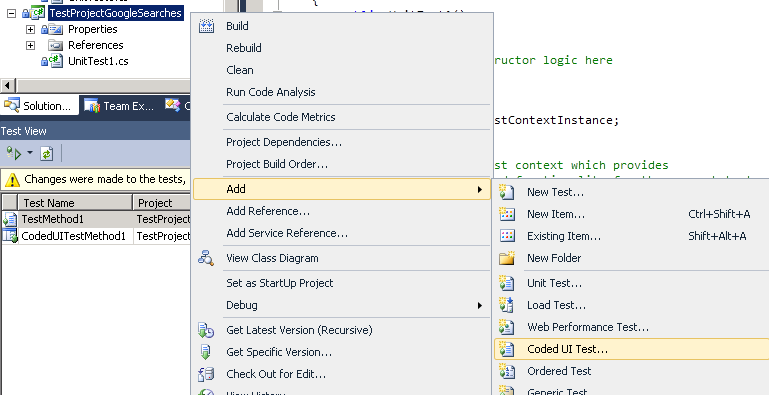Image resolution: width=769 pixels, height=395 pixels.
Task: Collapse the TestProjectGoogleSearches project node
Action: point(12,13)
